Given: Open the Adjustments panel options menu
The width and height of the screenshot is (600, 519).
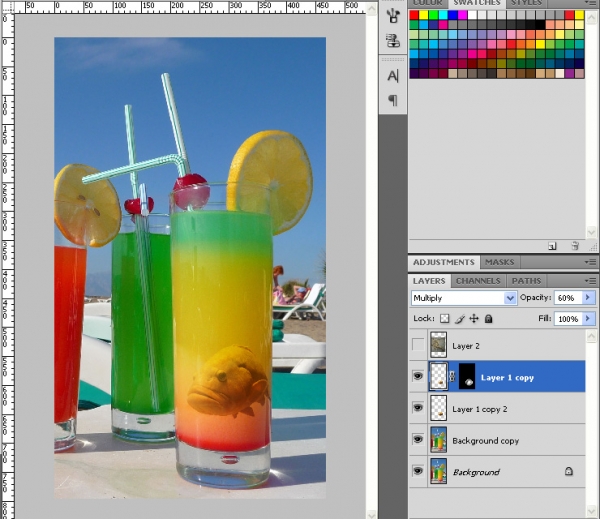Looking at the screenshot, I should tap(590, 262).
